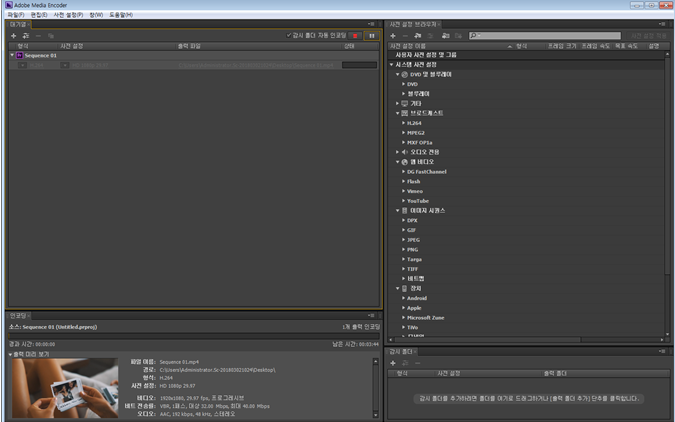Open preset browser panel options menu icon
Viewport: 675px width, 422px height.
point(662,24)
